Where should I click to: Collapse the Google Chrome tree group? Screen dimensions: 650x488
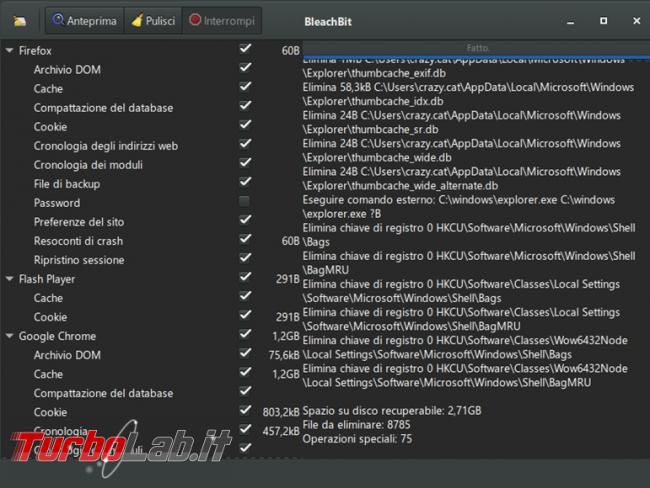10,336
